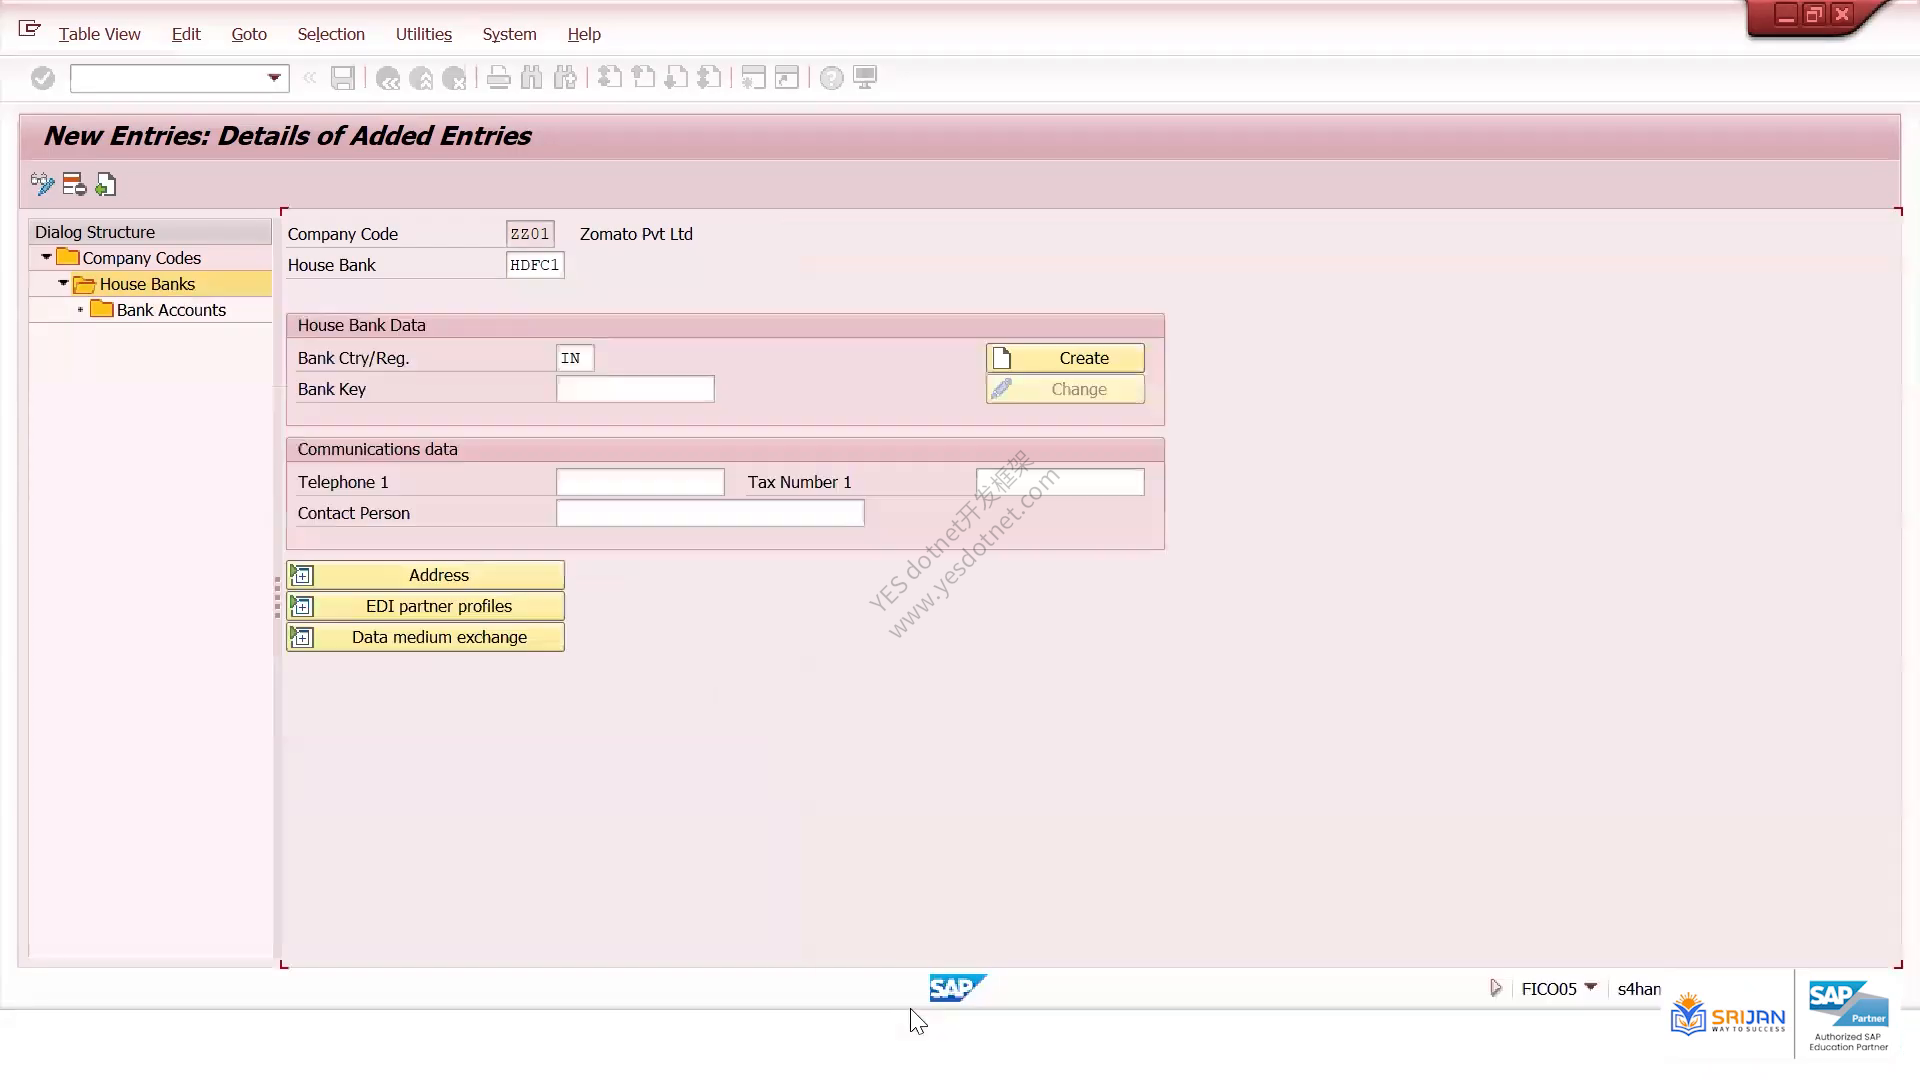Click the Last Page icon
Screen dimensions: 1920x1080
[709, 78]
